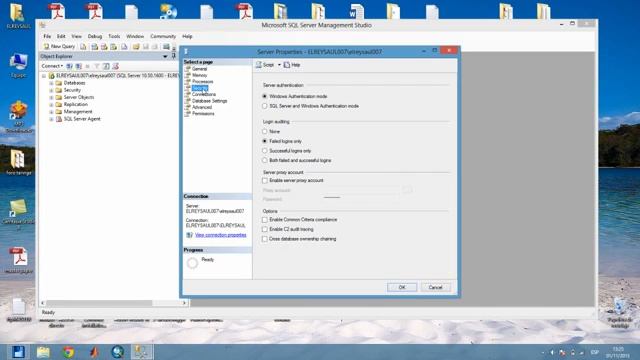Expand the Server Objects tree node
This screenshot has height=360, width=640.
point(51,98)
